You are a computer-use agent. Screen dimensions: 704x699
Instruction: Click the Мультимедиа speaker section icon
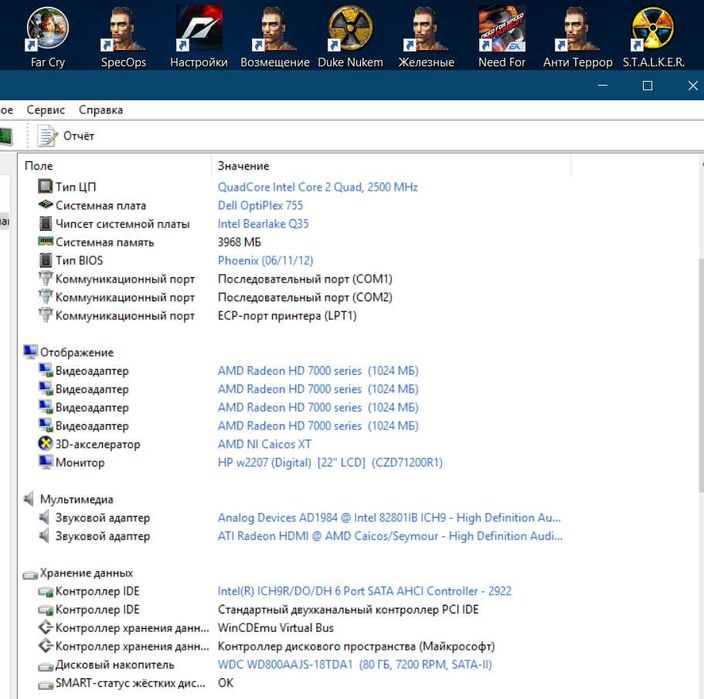(29, 499)
